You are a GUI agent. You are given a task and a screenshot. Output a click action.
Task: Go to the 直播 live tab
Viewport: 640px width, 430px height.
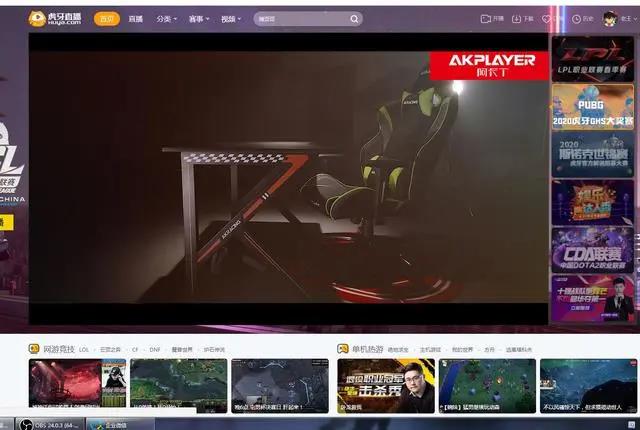[x=136, y=19]
